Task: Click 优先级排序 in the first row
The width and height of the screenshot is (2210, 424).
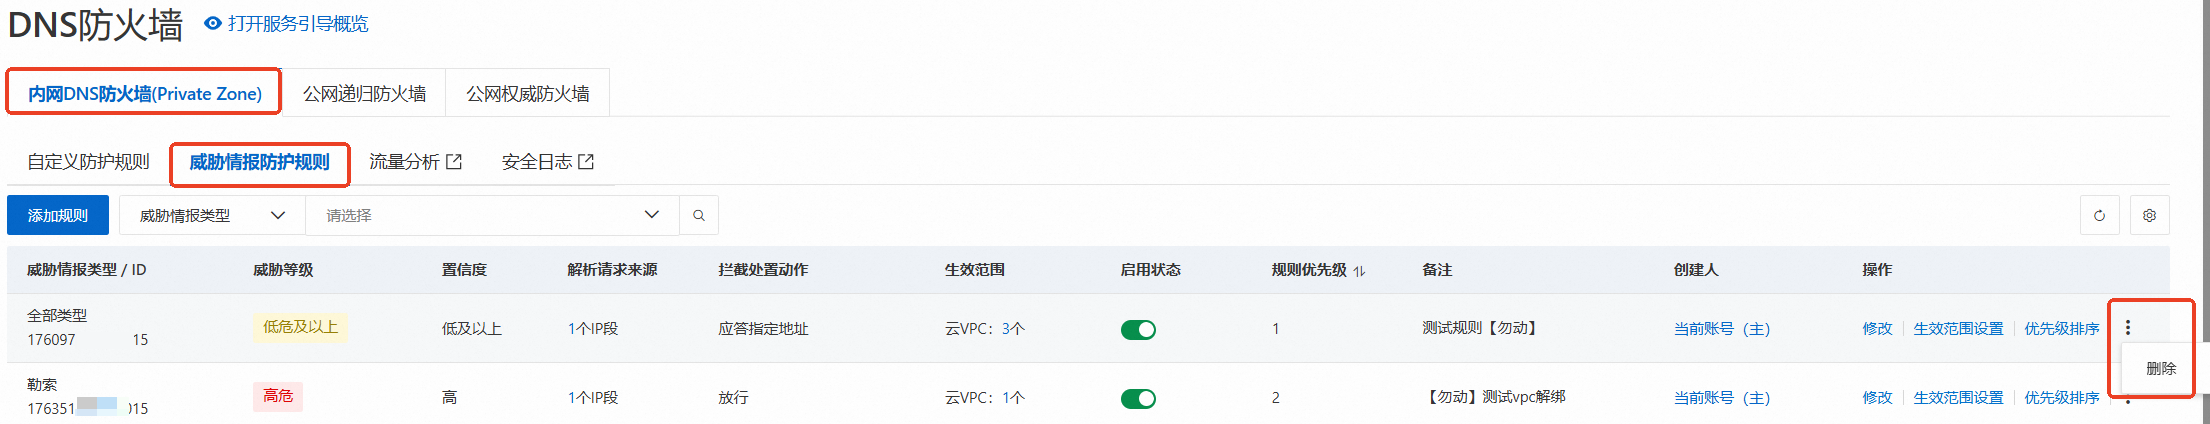Action: pos(2061,328)
